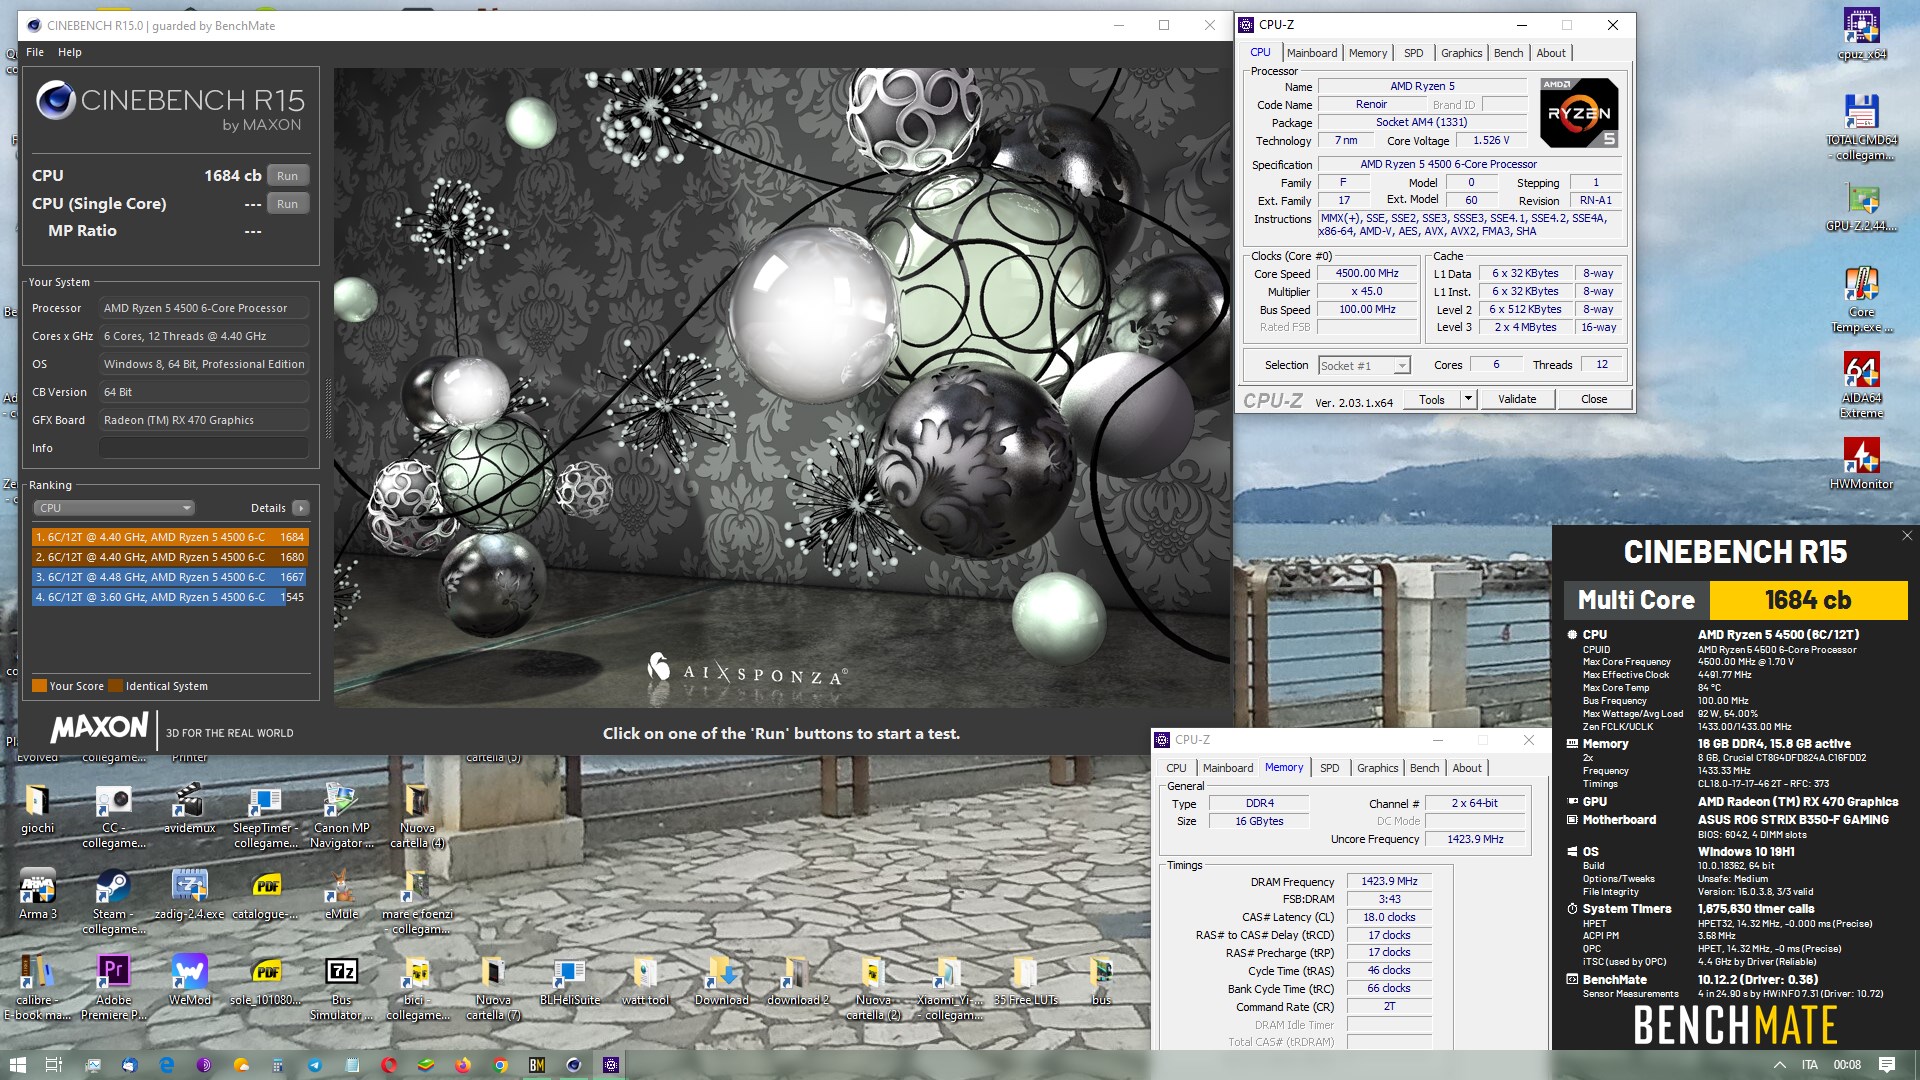Show hidden system tray icons chevron
Screen dimensions: 1920x1080
coord(1779,1065)
